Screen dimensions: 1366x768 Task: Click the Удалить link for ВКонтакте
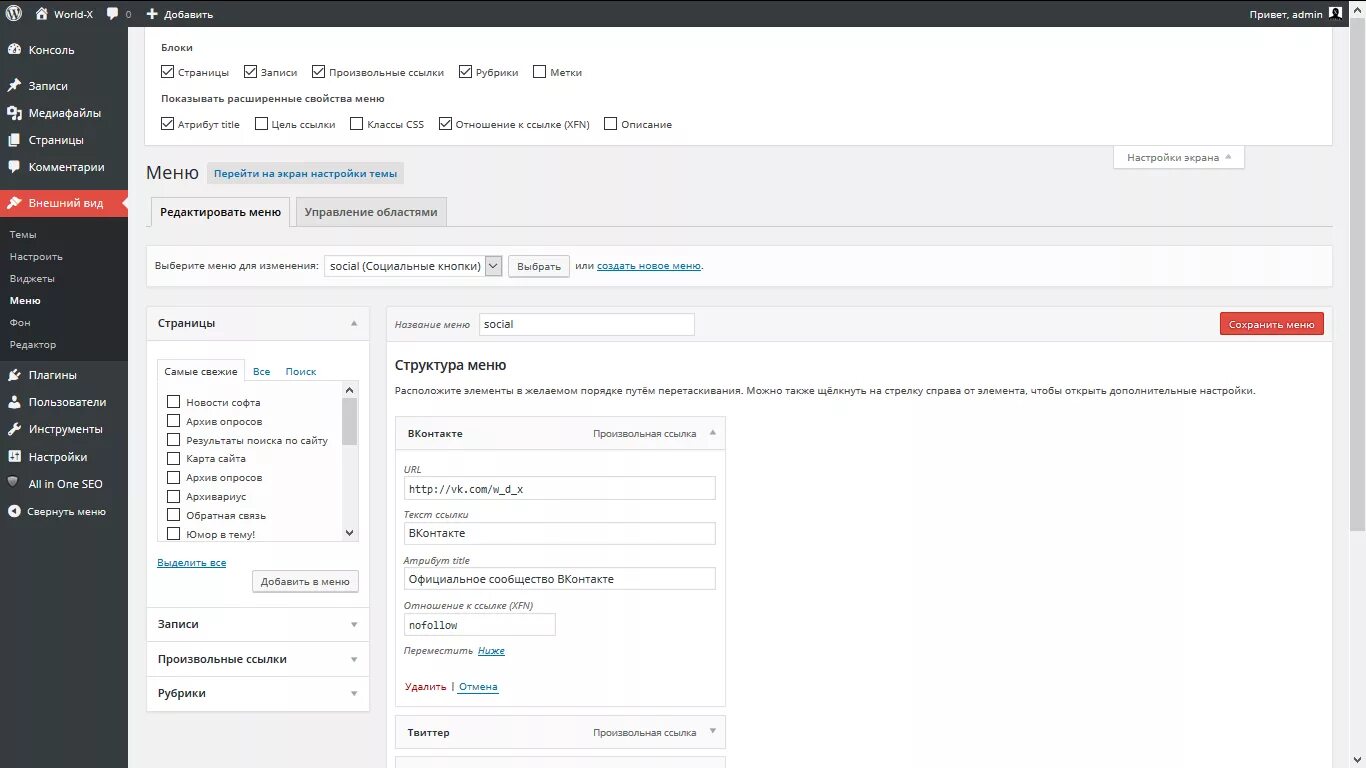pos(426,687)
